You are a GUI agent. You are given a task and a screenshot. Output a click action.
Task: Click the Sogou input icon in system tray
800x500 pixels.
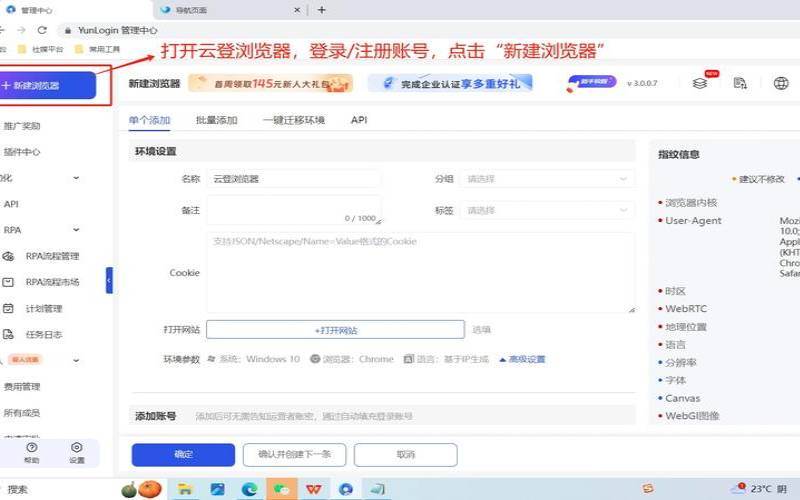648,489
